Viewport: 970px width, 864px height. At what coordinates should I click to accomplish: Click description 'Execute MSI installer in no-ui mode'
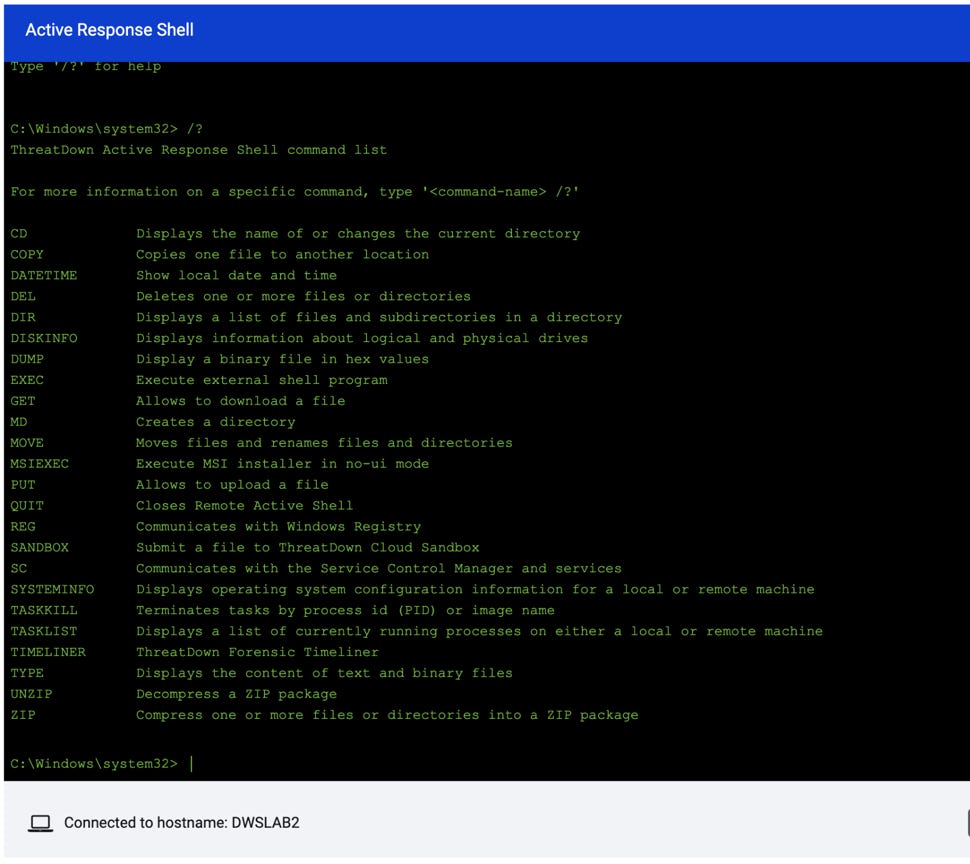pyautogui.click(x=282, y=464)
